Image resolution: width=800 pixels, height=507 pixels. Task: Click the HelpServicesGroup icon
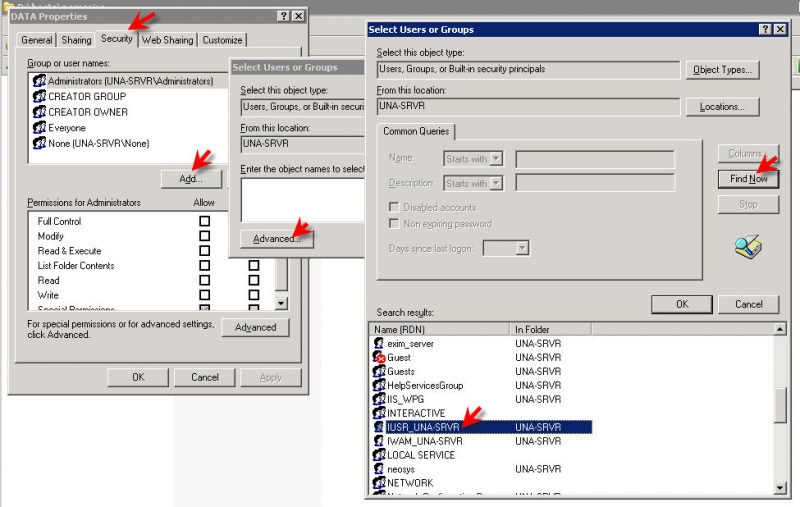(x=379, y=385)
